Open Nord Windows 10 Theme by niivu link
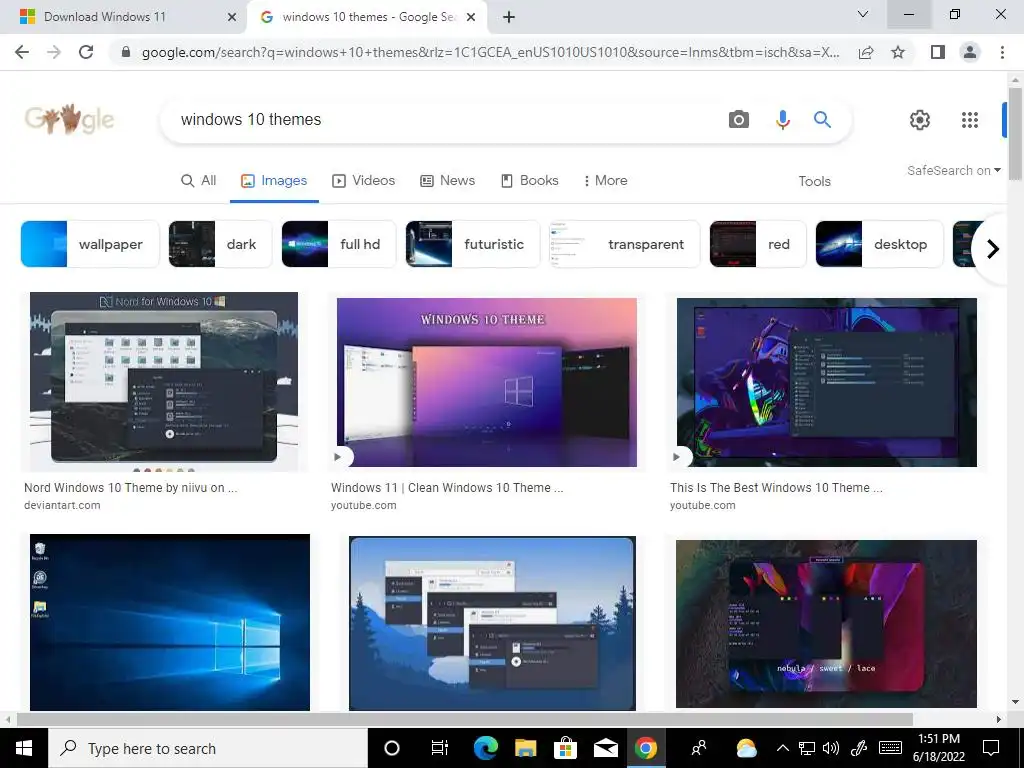Screen dimensions: 1024x768 pos(131,488)
